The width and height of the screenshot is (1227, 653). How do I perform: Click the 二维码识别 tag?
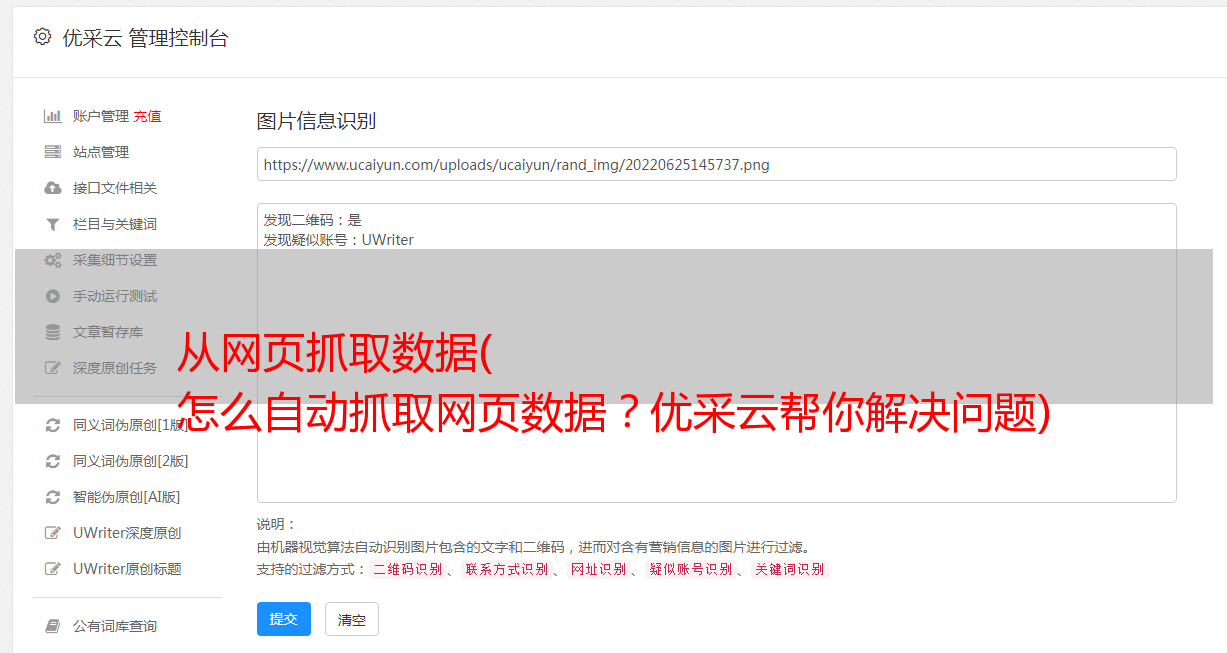coord(407,569)
